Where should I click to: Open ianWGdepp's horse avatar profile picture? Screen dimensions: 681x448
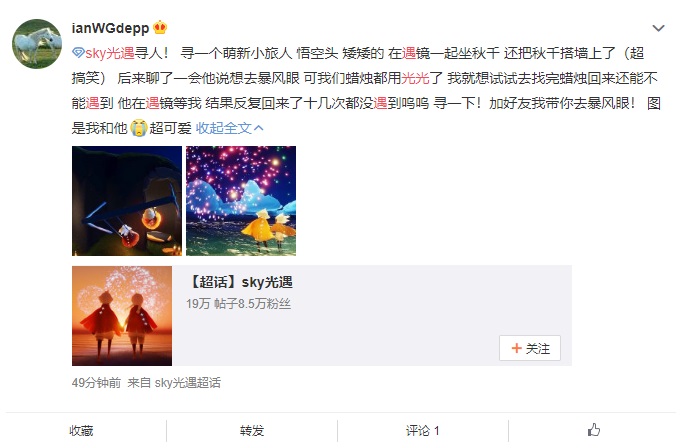[36, 43]
